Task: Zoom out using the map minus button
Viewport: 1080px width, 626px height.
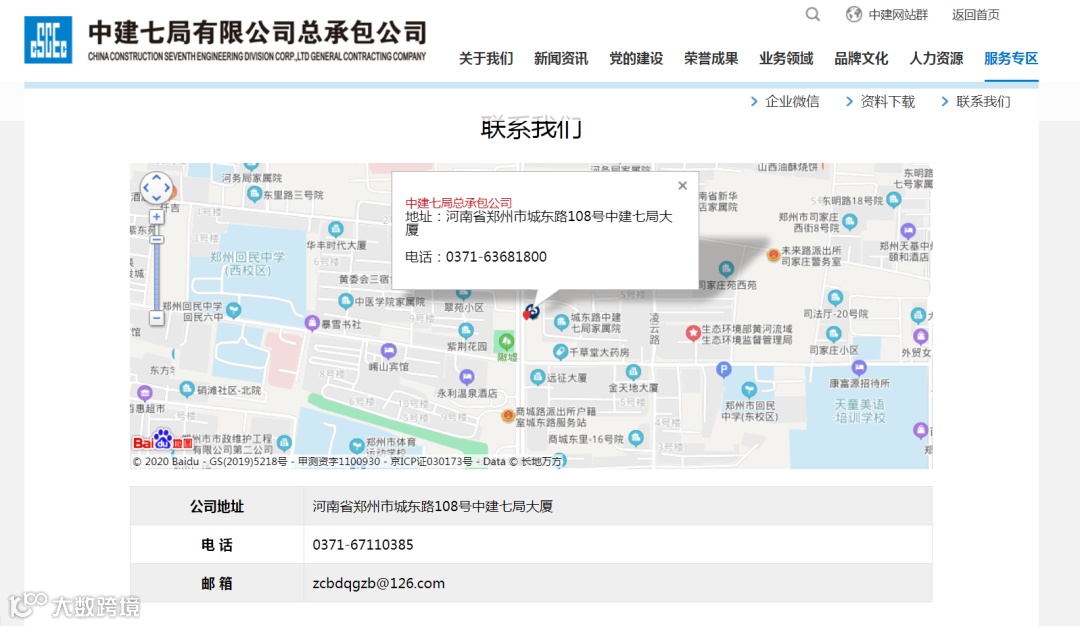Action: 157,318
